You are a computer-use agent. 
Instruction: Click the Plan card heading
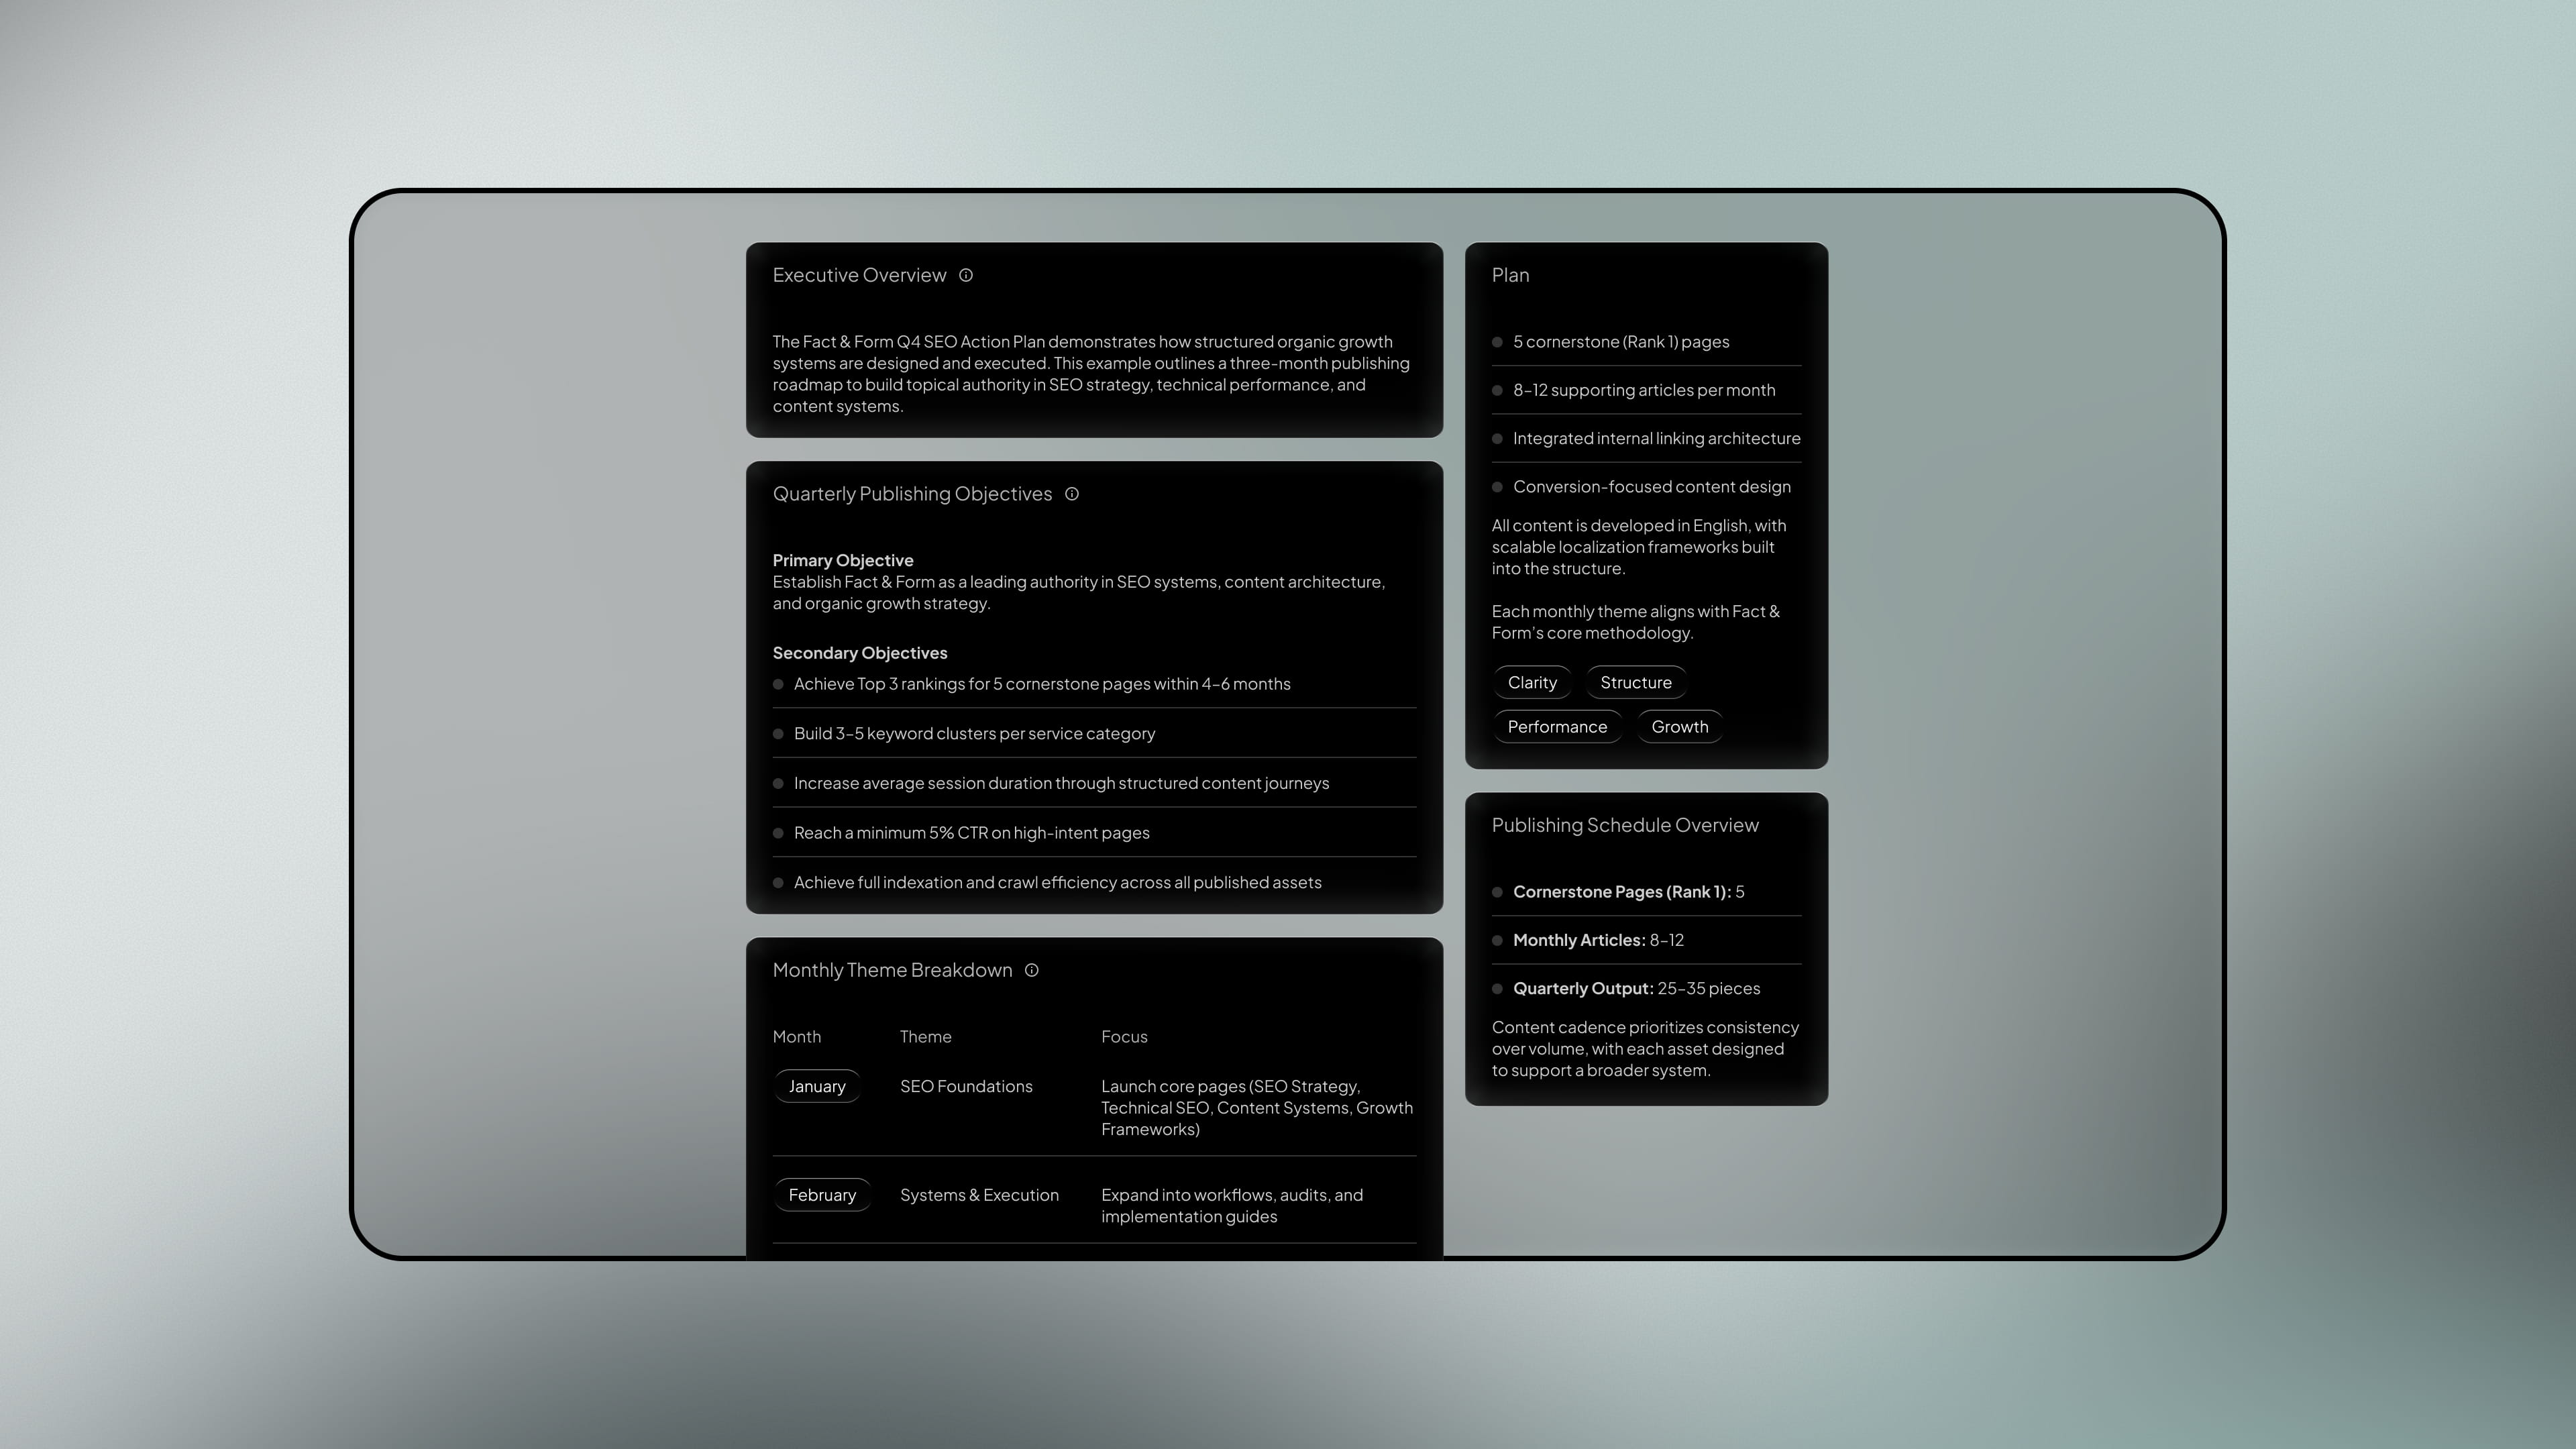click(1510, 275)
